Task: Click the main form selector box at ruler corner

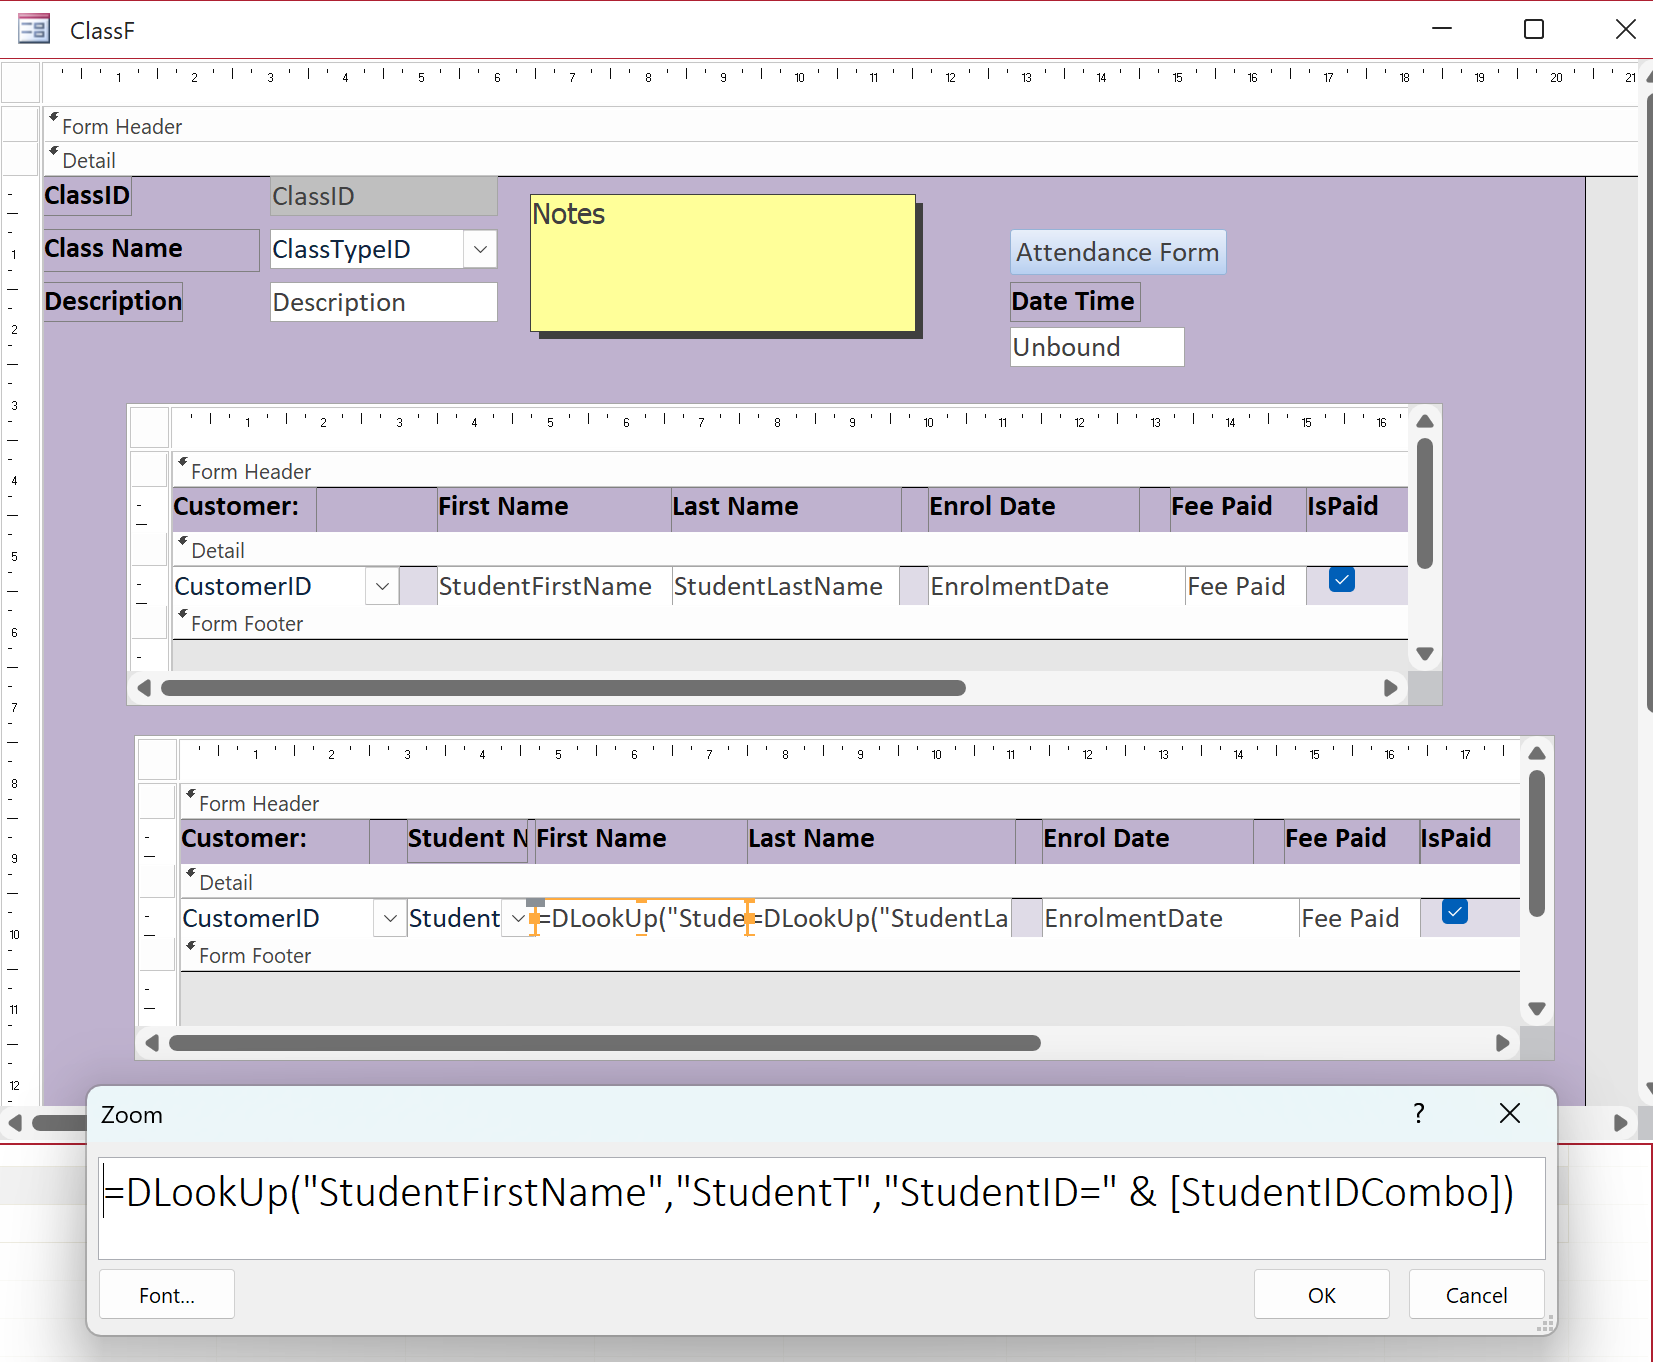Action: (21, 82)
